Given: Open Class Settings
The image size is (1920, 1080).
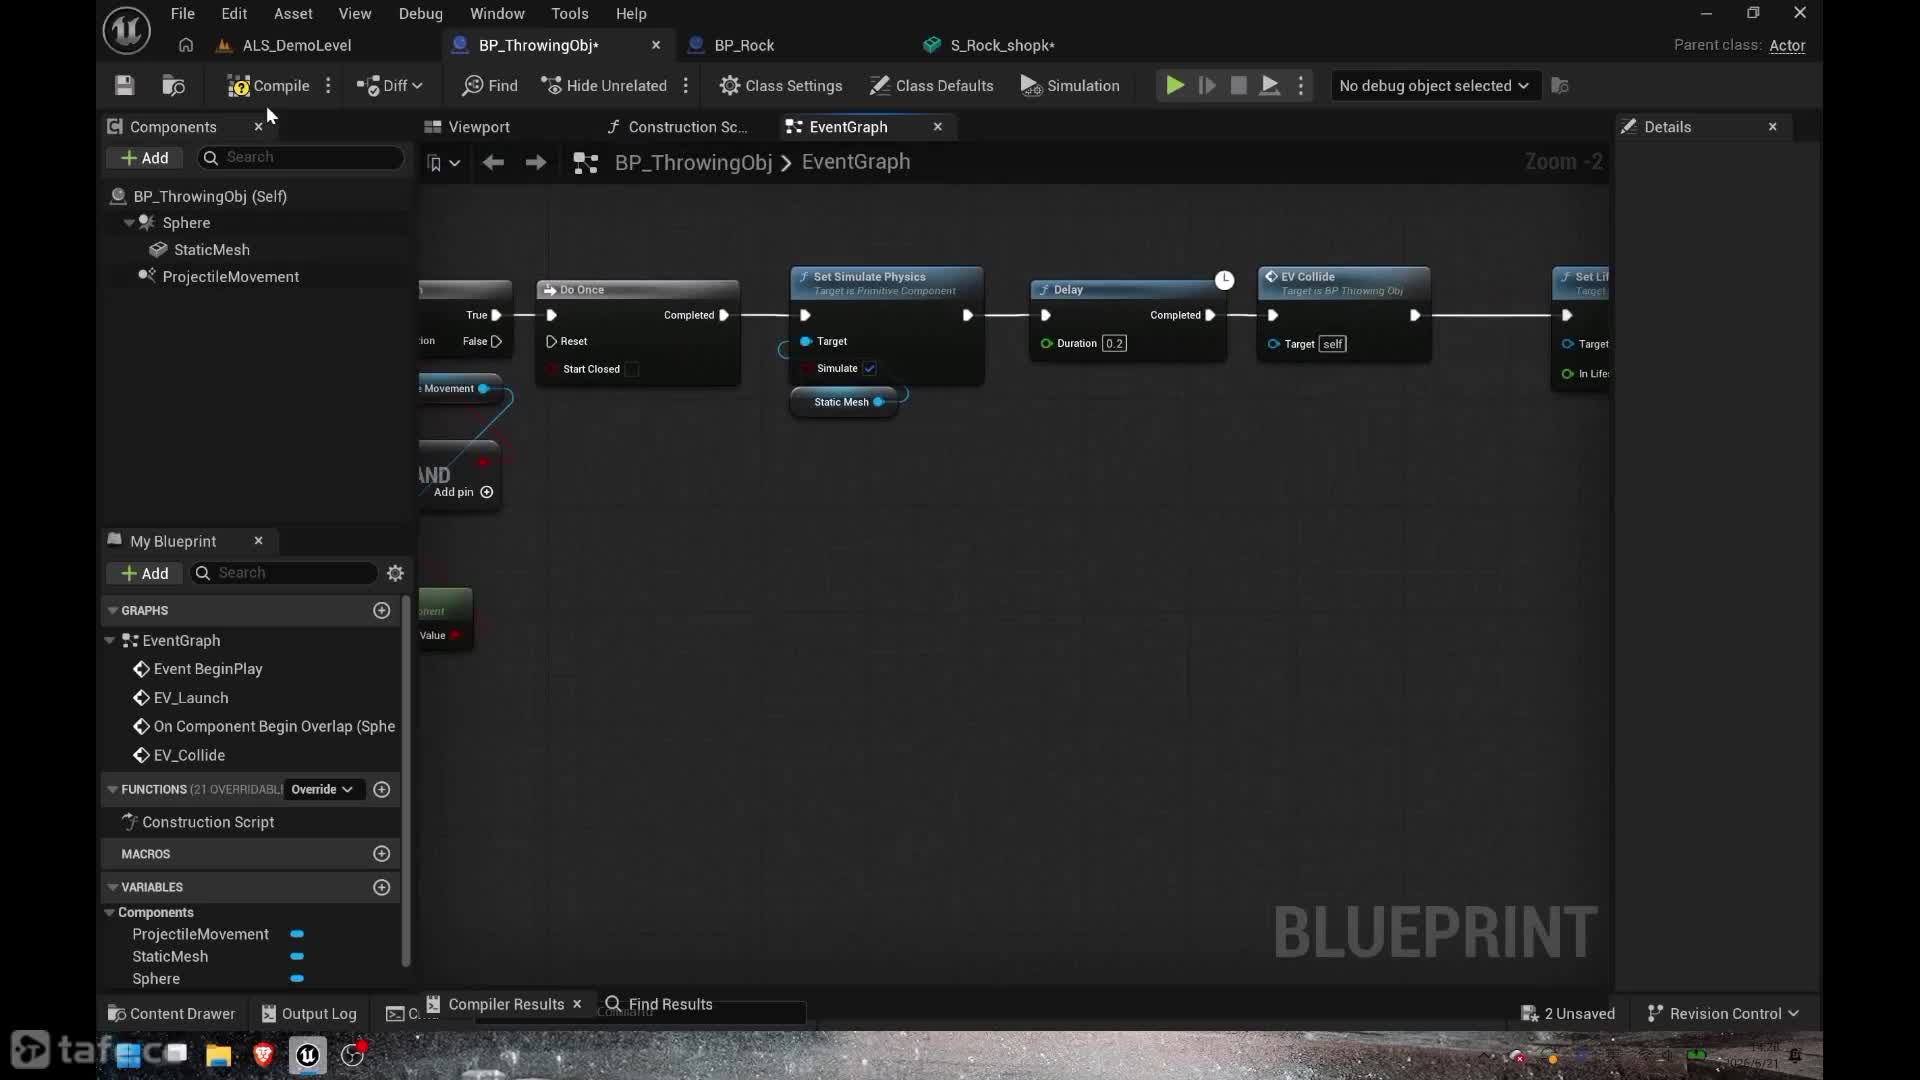Looking at the screenshot, I should pyautogui.click(x=781, y=86).
